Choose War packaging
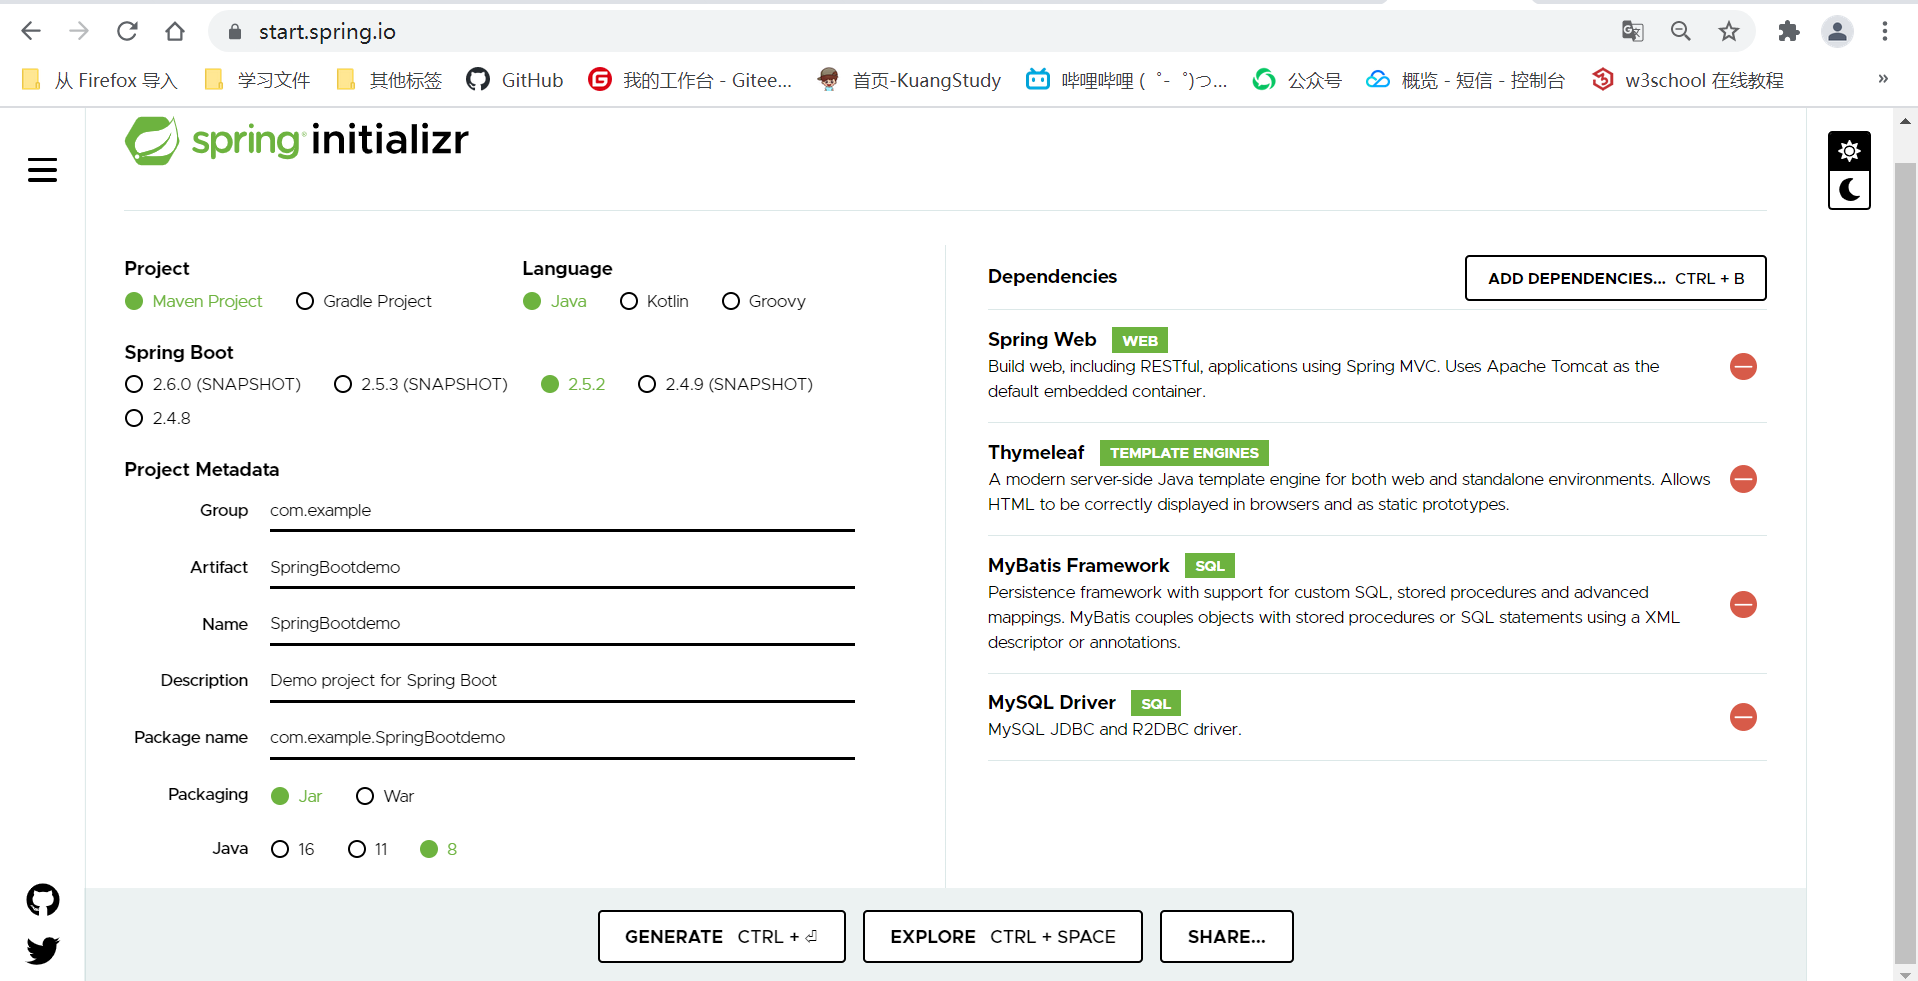The height and width of the screenshot is (981, 1918). click(385, 796)
